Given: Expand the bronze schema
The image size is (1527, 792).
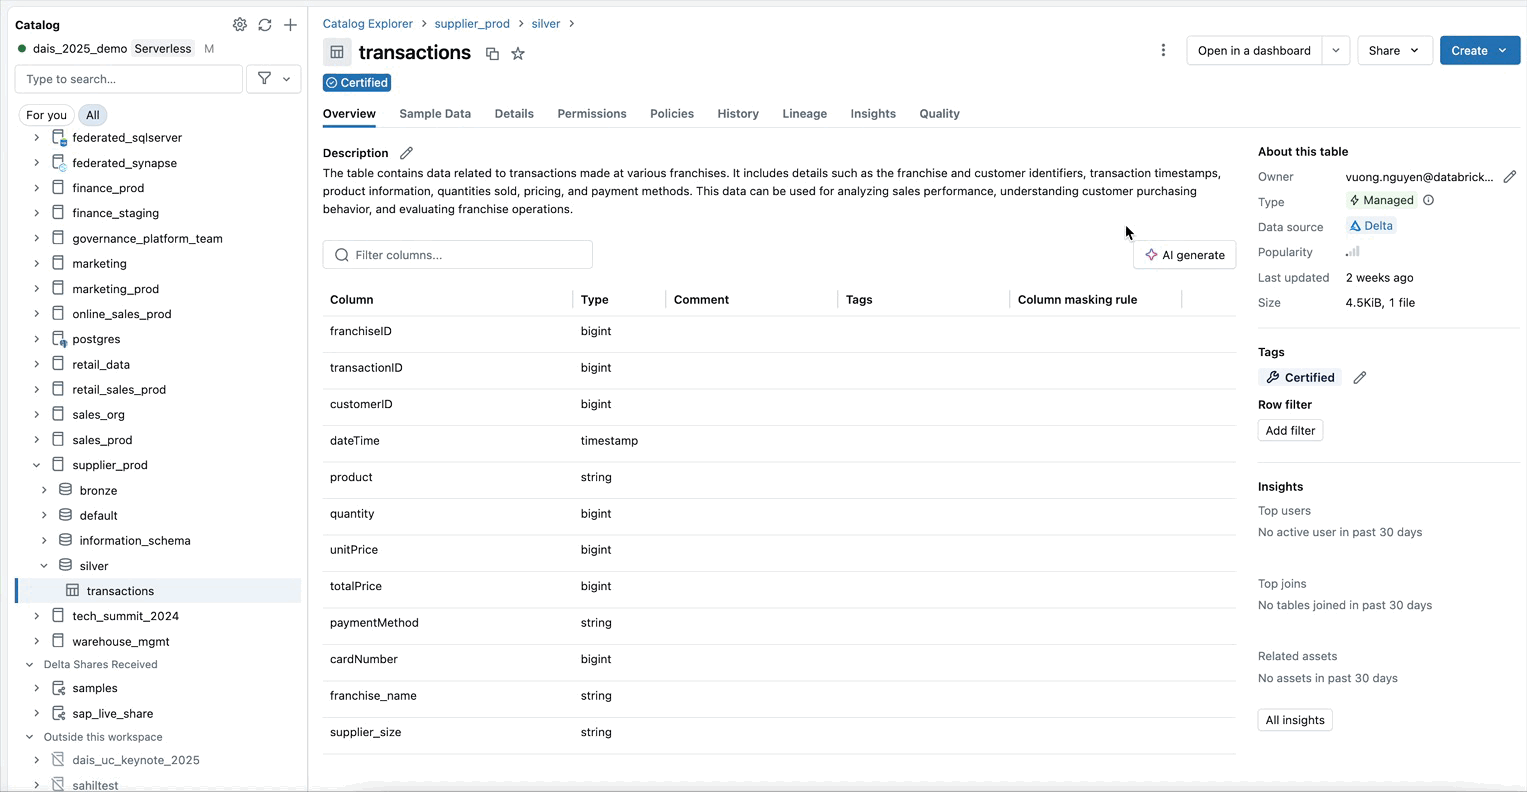Looking at the screenshot, I should [x=44, y=490].
